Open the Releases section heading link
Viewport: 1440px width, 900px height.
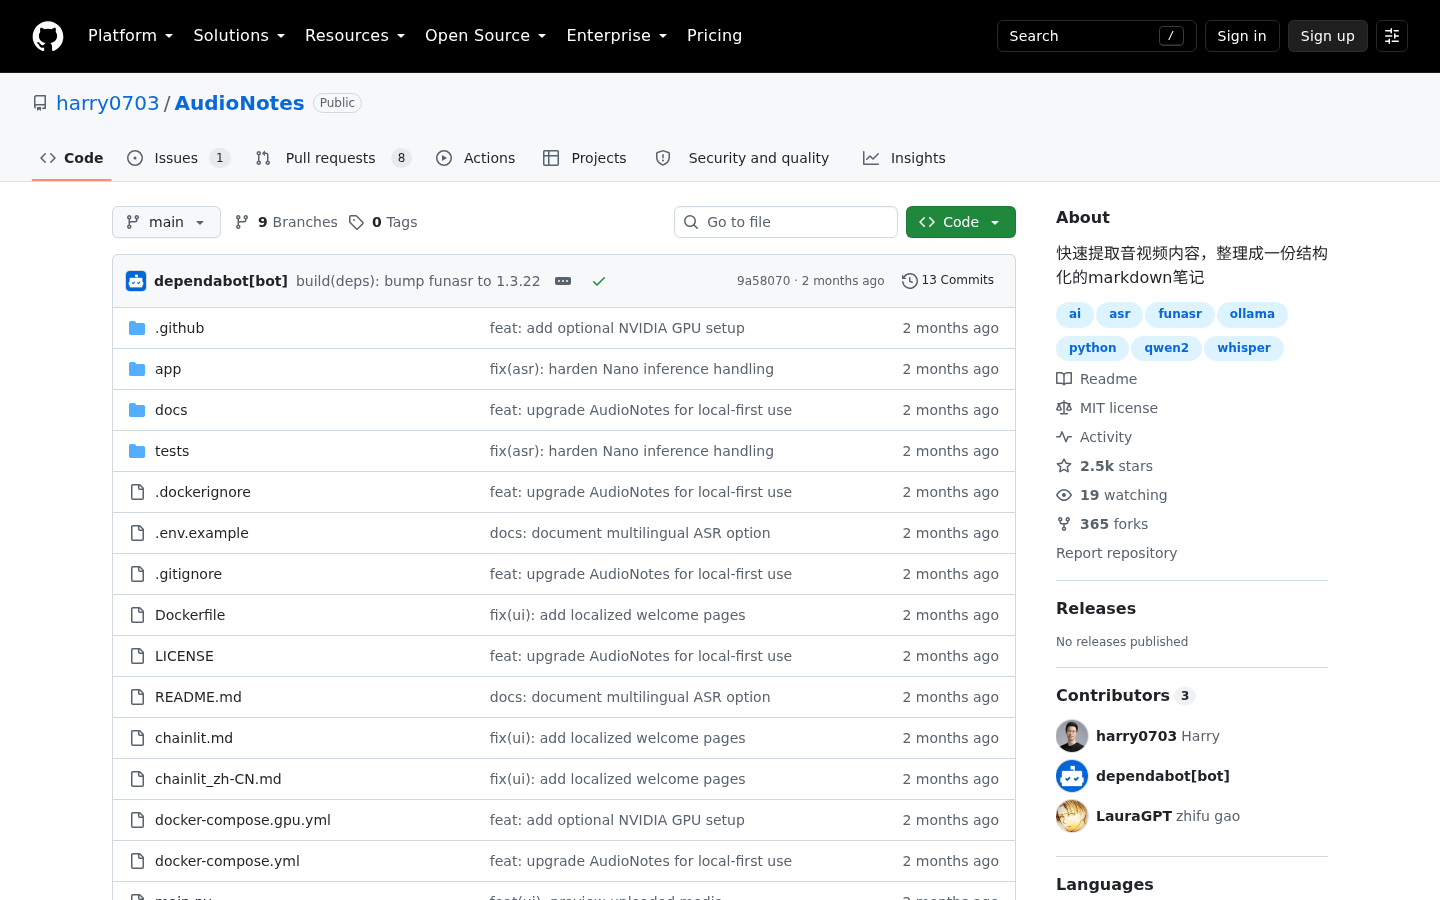tap(1096, 608)
